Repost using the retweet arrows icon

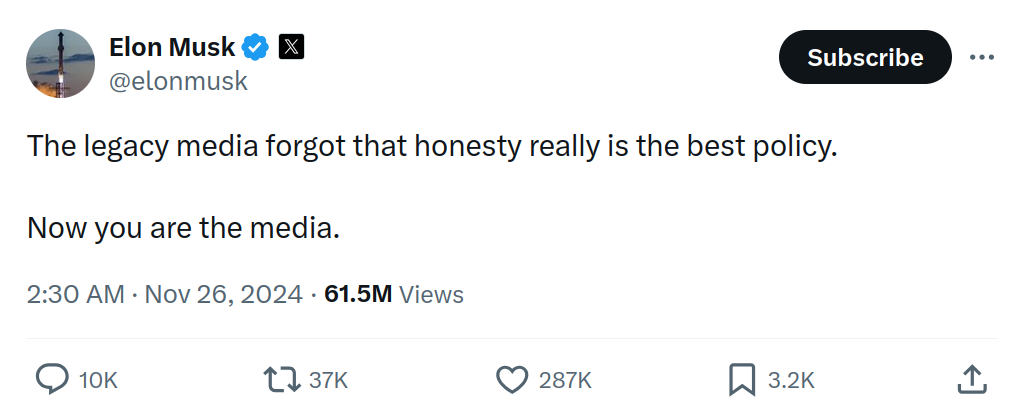click(x=282, y=379)
